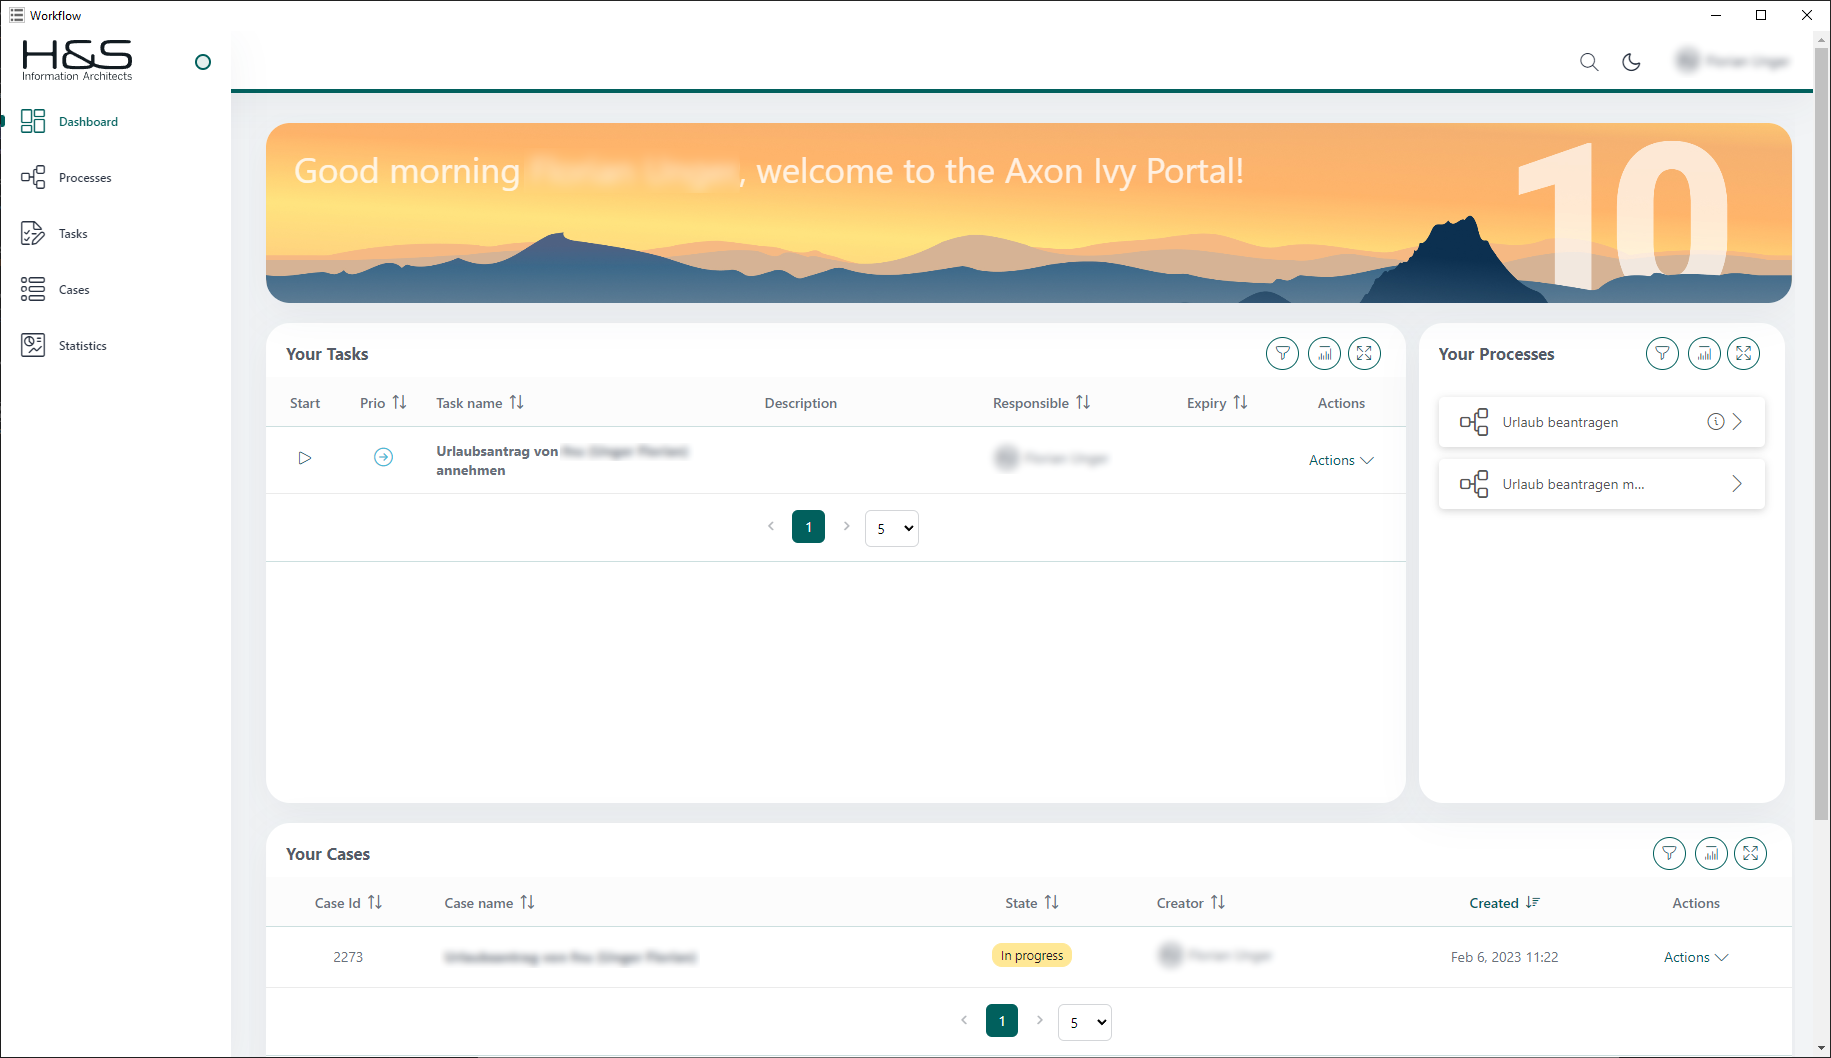Screen dimensions: 1831x1058
Task: Toggle sidebar pin circle near logo
Action: tap(203, 62)
